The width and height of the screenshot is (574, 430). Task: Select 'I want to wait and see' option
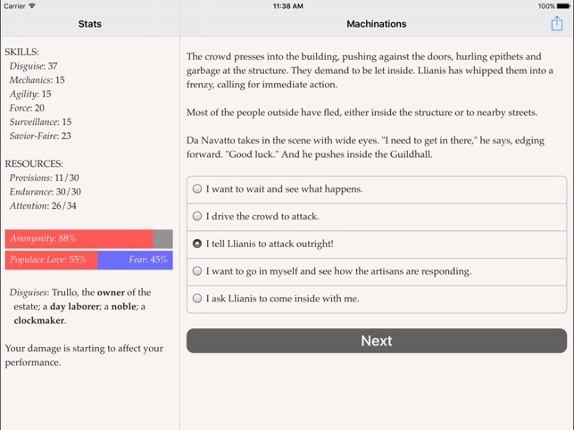(377, 190)
